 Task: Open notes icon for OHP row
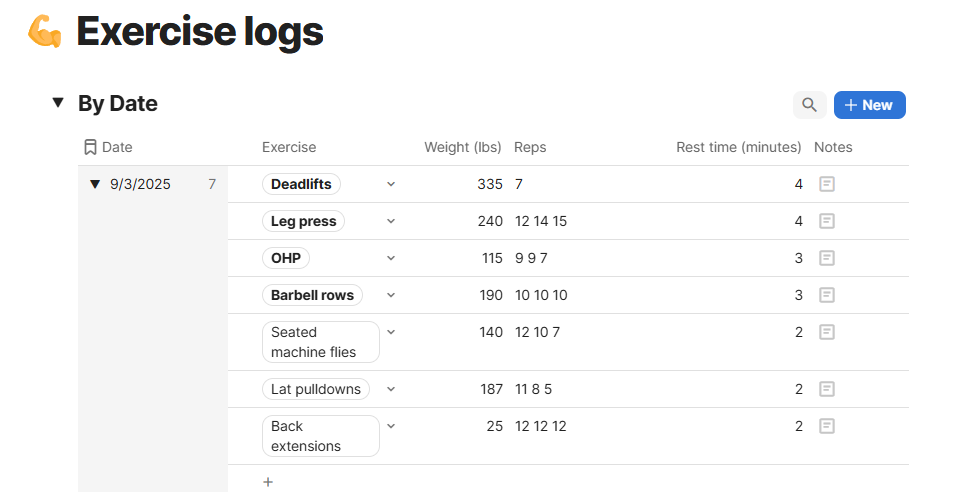[826, 258]
